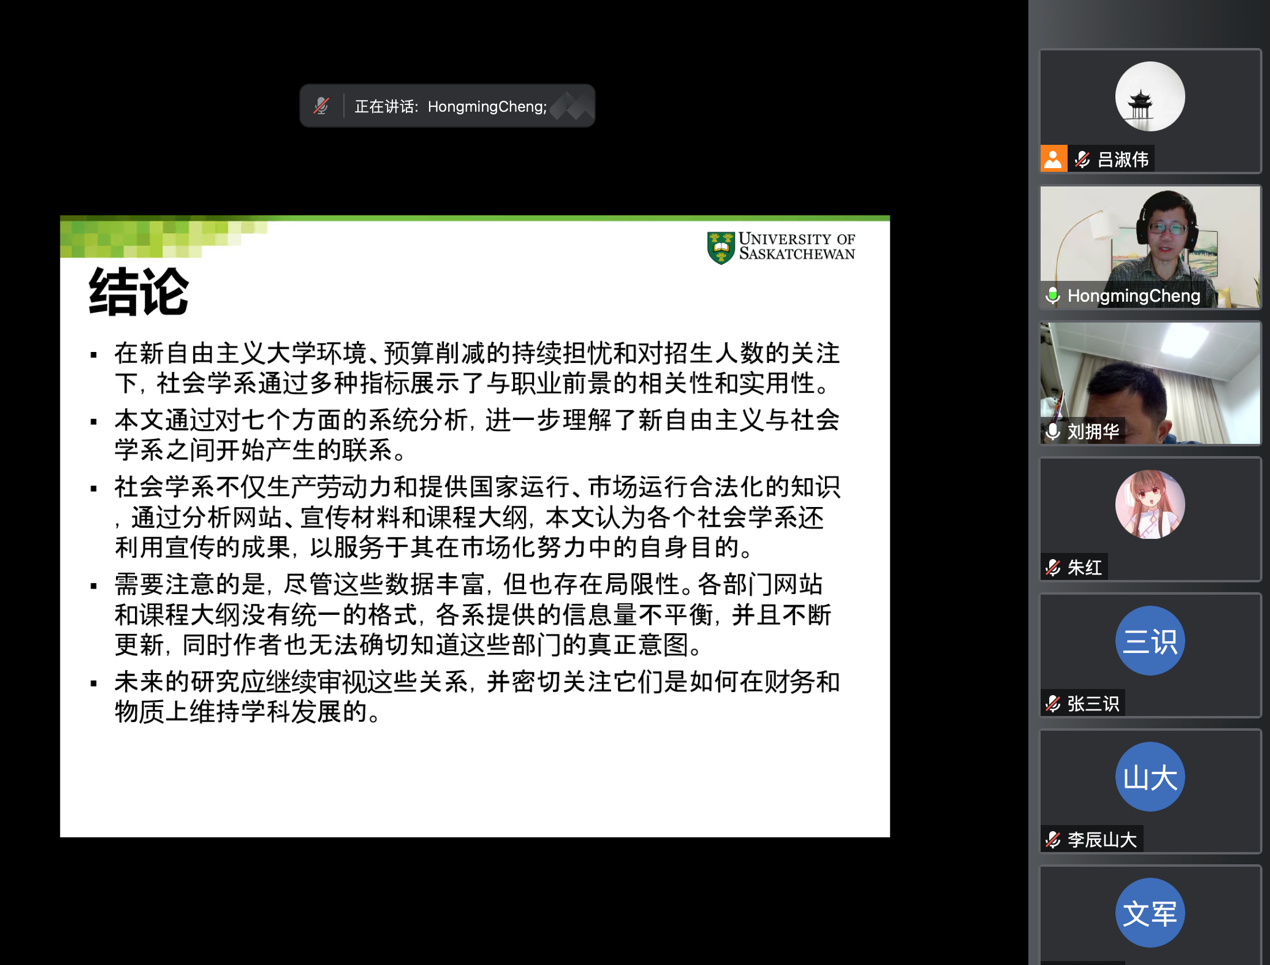The image size is (1270, 965).
Task: Click the 结论 slide heading
Action: (x=139, y=293)
